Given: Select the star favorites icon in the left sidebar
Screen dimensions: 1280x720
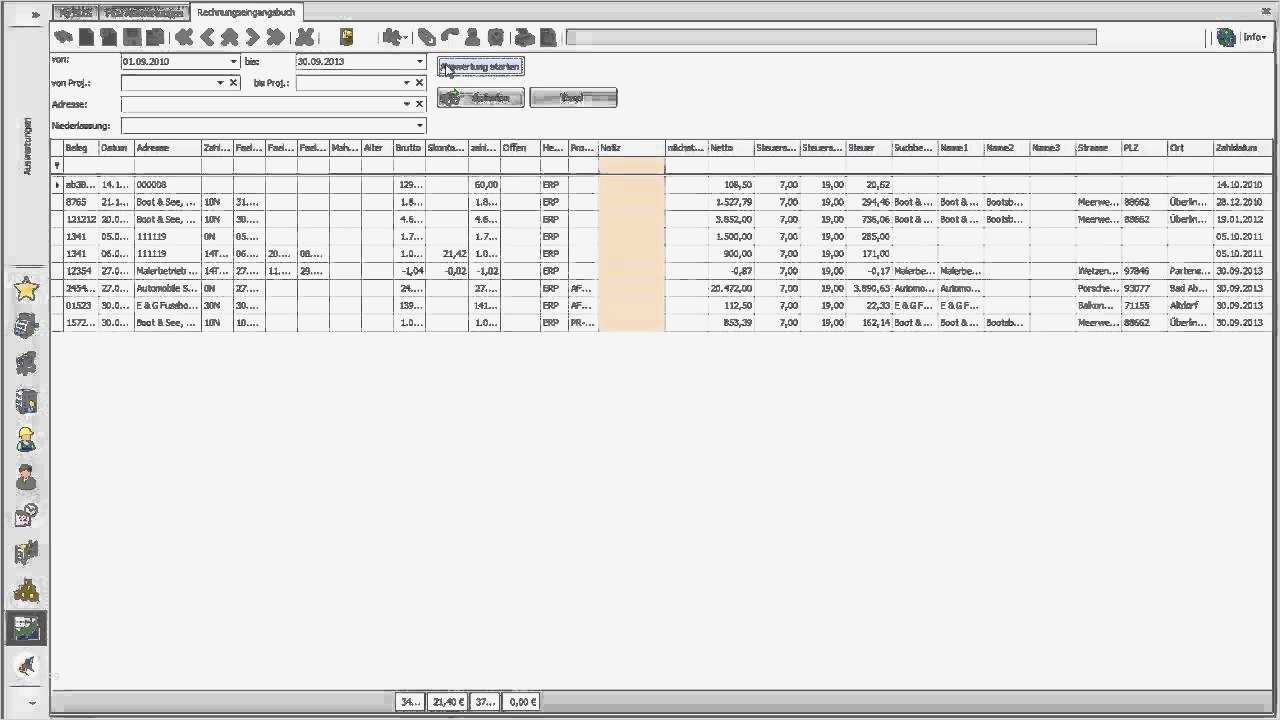Looking at the screenshot, I should pos(27,290).
